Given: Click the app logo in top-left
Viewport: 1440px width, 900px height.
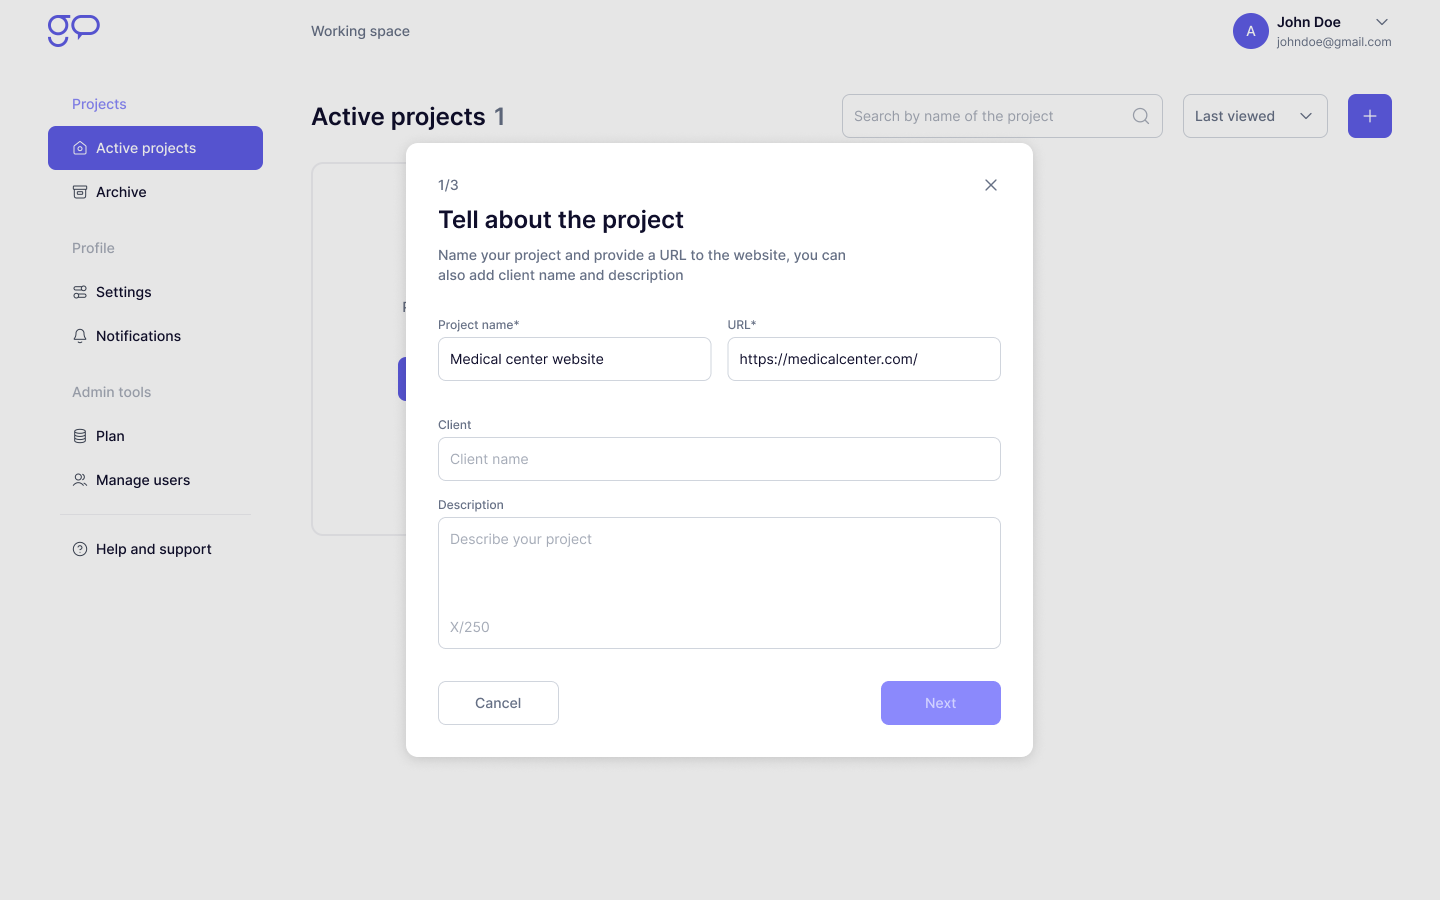Looking at the screenshot, I should [x=74, y=30].
